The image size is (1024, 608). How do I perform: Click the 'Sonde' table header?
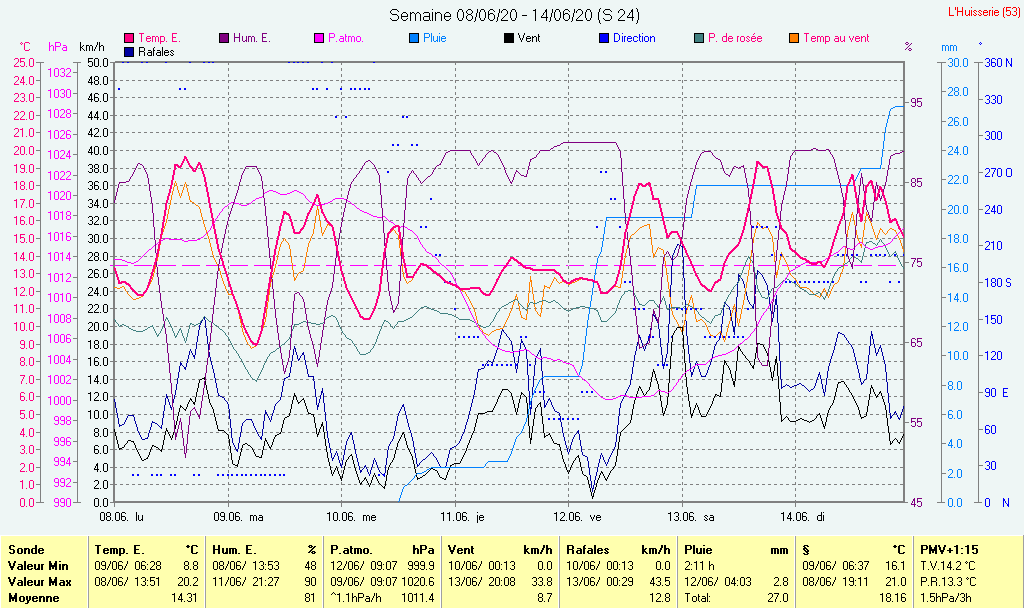pos(26,551)
